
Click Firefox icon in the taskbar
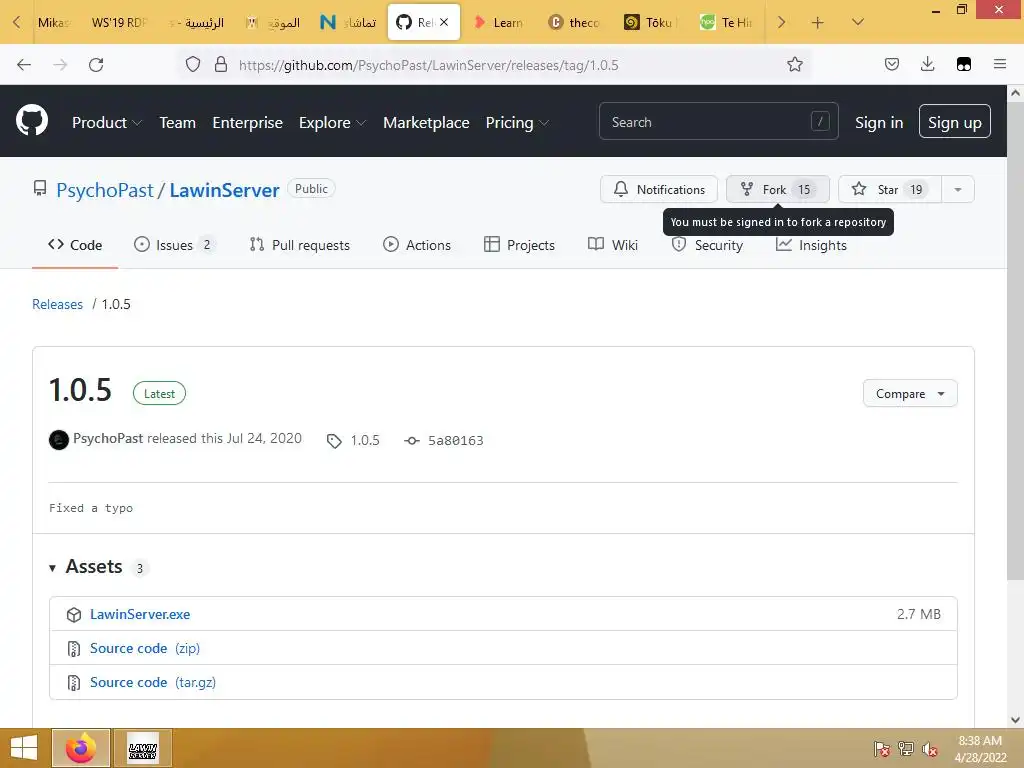tap(81, 748)
